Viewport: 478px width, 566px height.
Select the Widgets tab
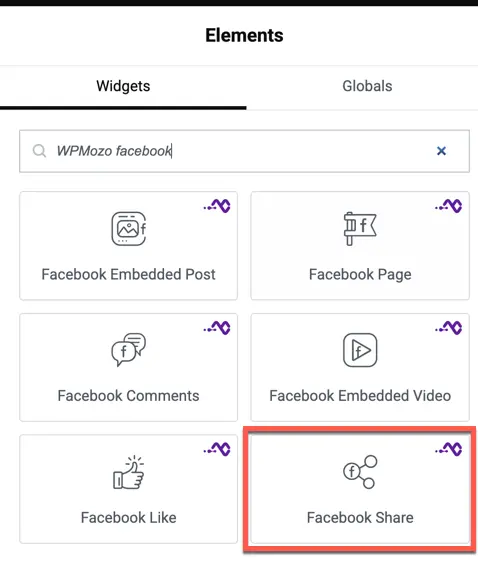pos(123,86)
